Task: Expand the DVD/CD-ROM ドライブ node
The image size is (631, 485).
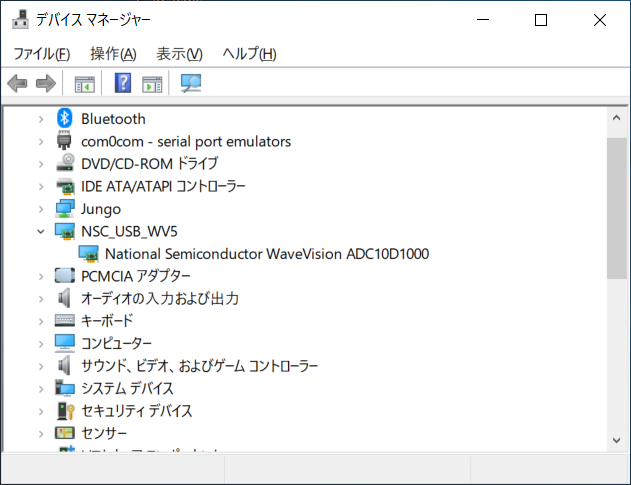Action: pyautogui.click(x=41, y=164)
